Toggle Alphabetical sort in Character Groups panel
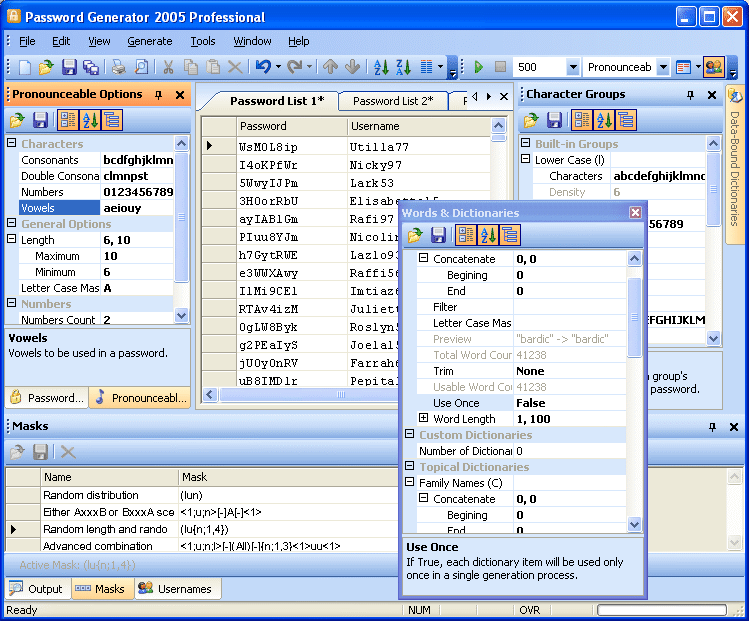Image resolution: width=749 pixels, height=621 pixels. [x=604, y=120]
